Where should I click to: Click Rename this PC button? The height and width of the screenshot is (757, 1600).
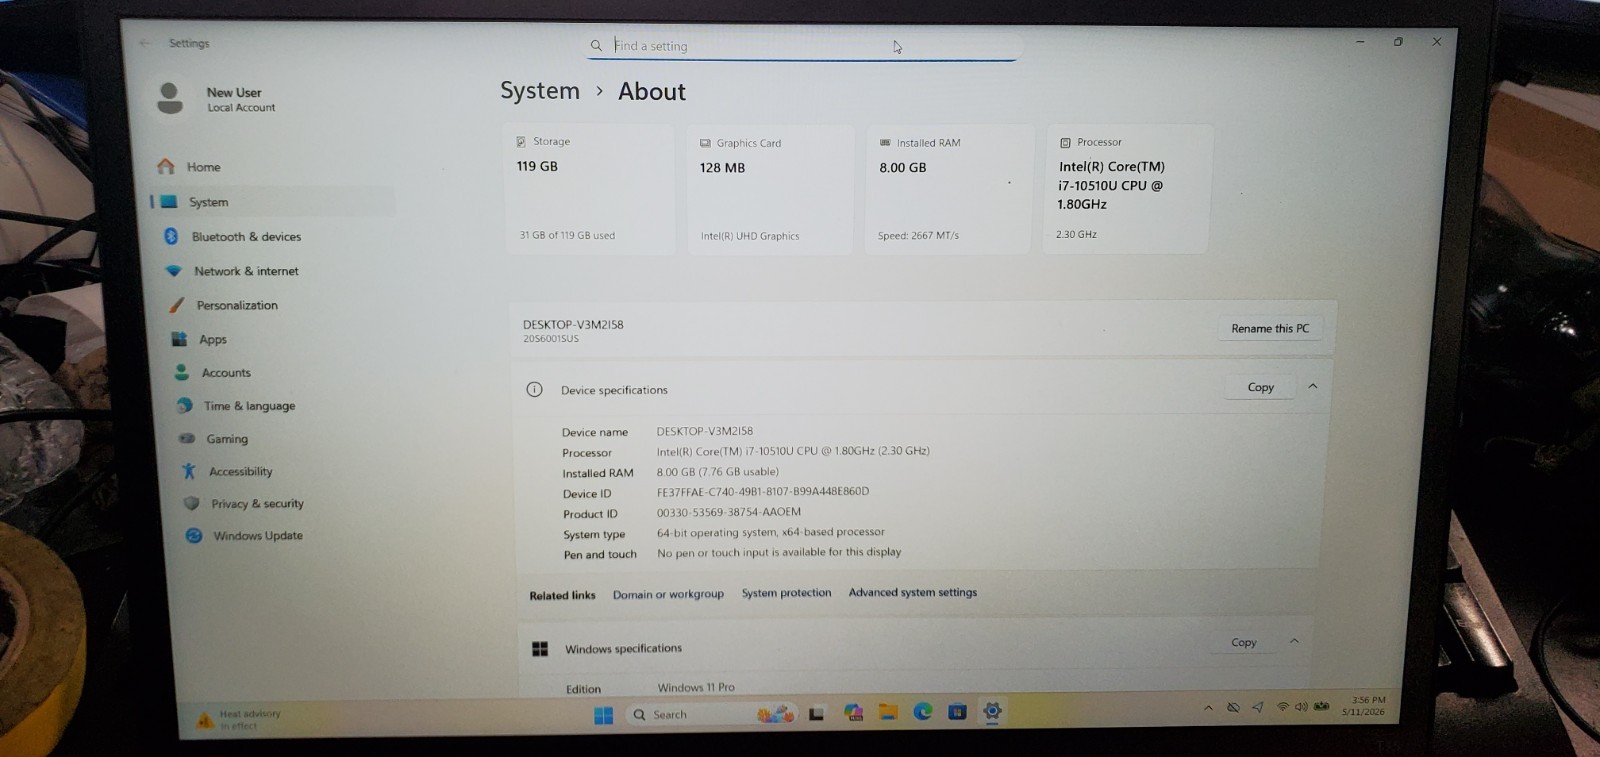coord(1270,328)
